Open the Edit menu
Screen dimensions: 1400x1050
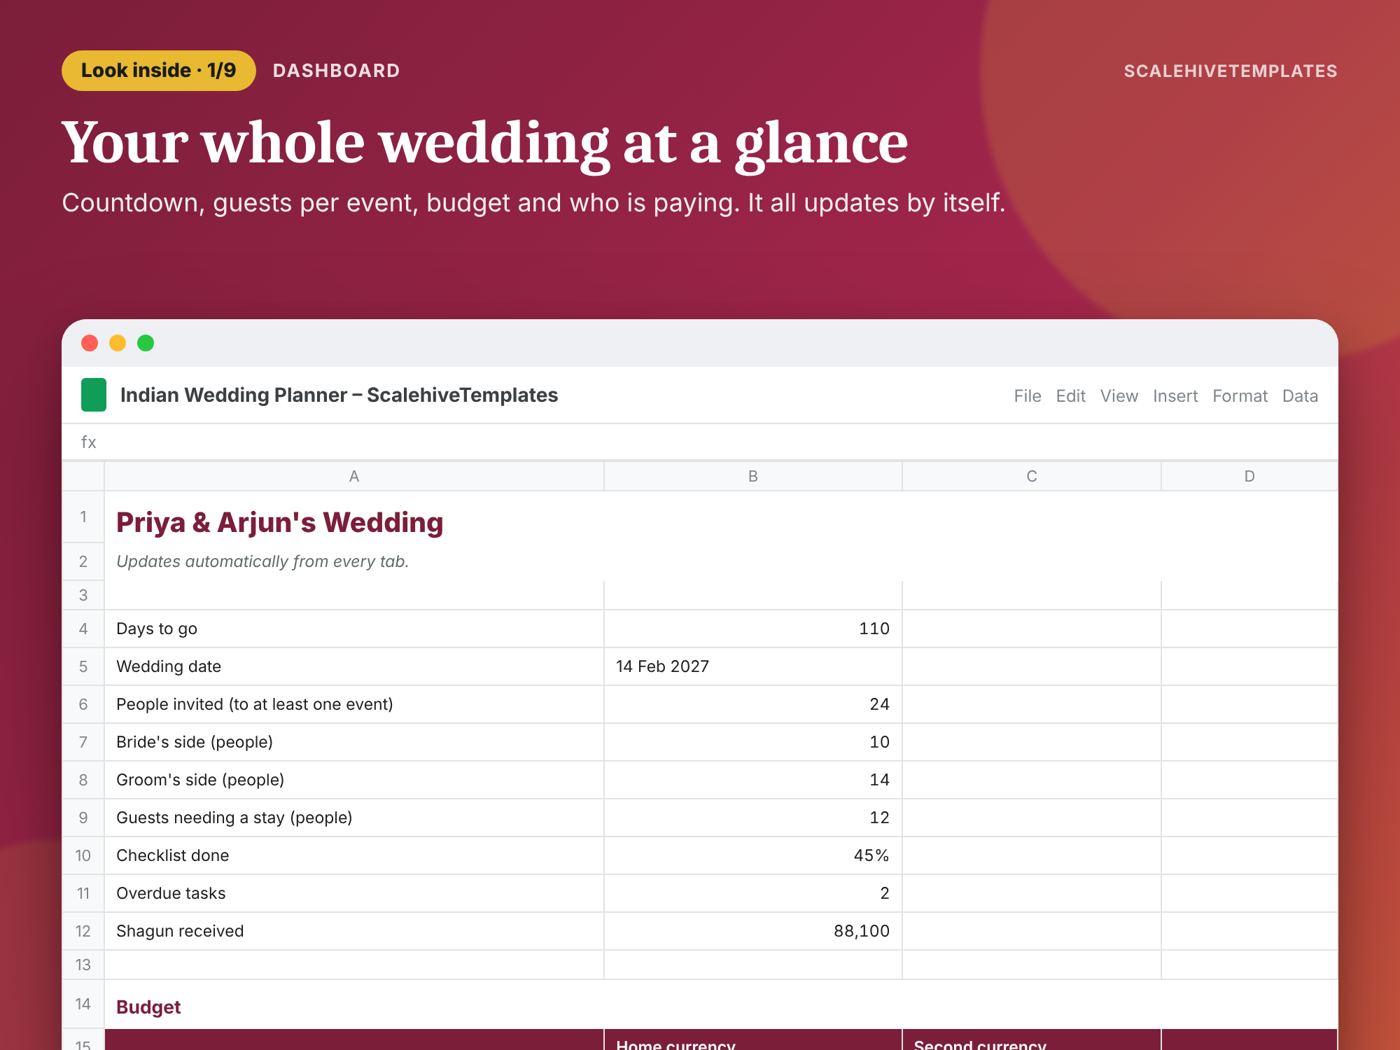(1070, 396)
